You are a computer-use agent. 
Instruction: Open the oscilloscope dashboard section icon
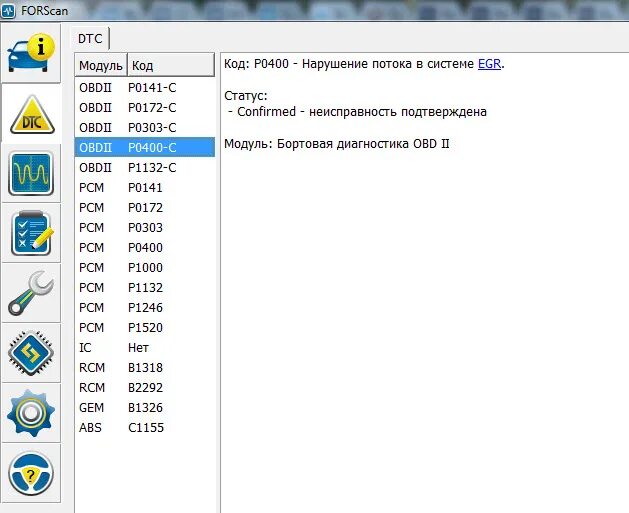click(31, 173)
